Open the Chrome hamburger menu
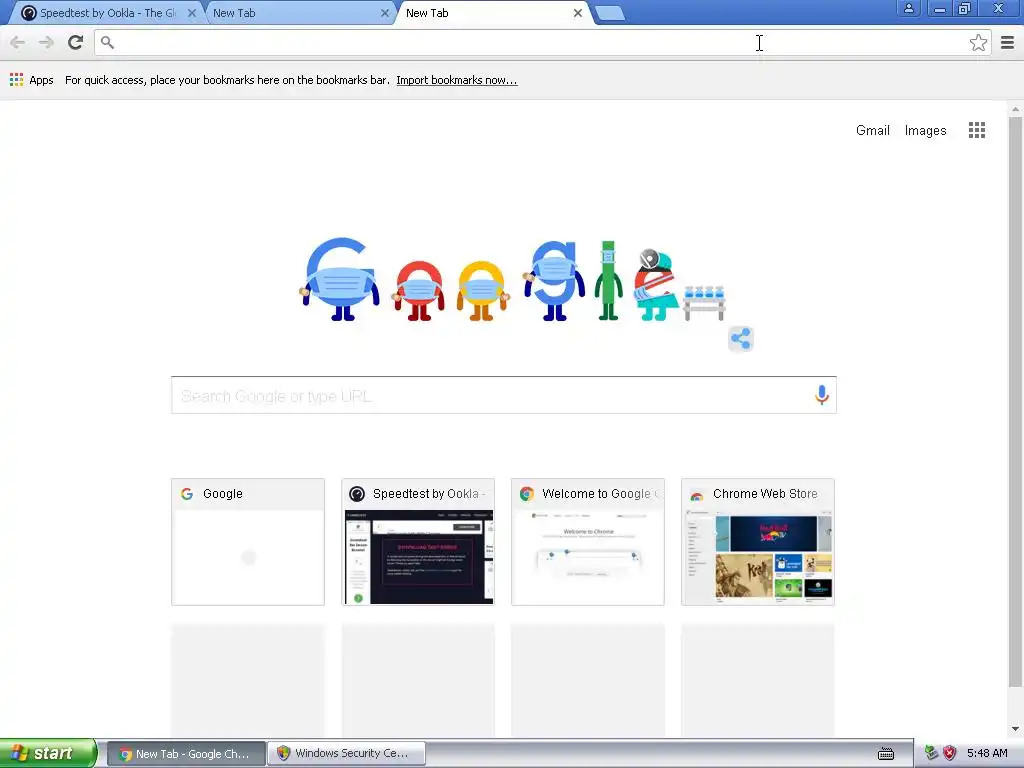 (1008, 42)
